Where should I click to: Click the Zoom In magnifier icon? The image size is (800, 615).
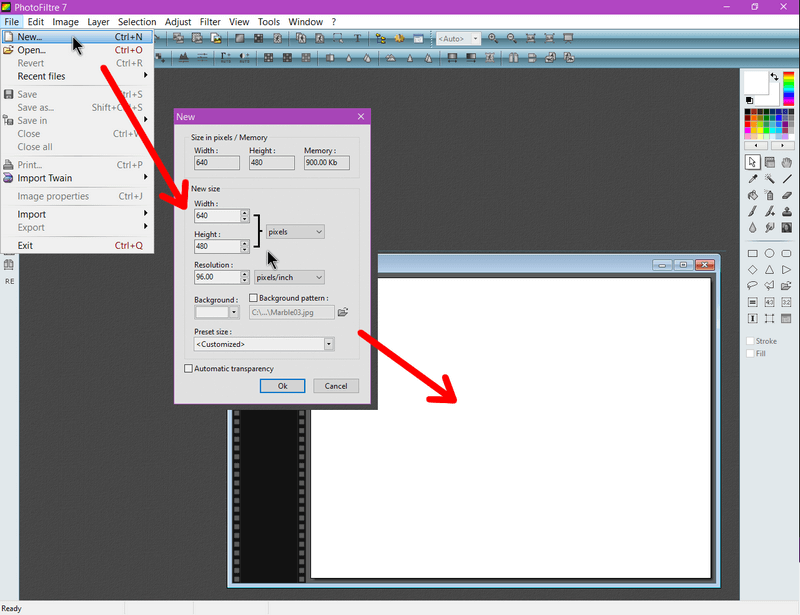(x=492, y=39)
